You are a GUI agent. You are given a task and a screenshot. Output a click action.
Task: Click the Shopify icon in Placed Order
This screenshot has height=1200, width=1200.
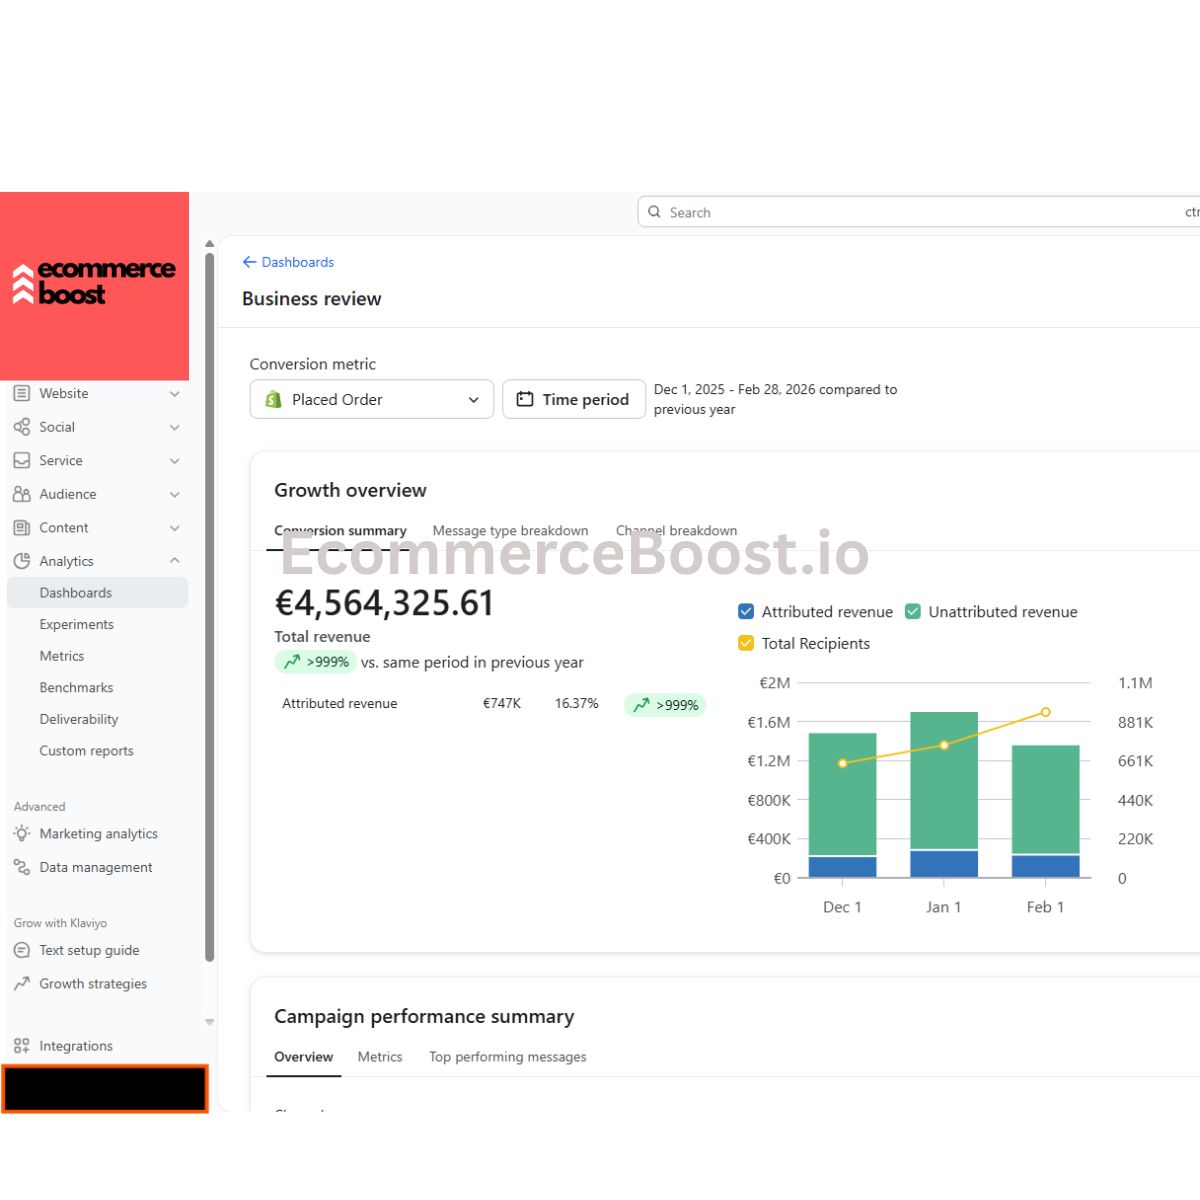[273, 399]
